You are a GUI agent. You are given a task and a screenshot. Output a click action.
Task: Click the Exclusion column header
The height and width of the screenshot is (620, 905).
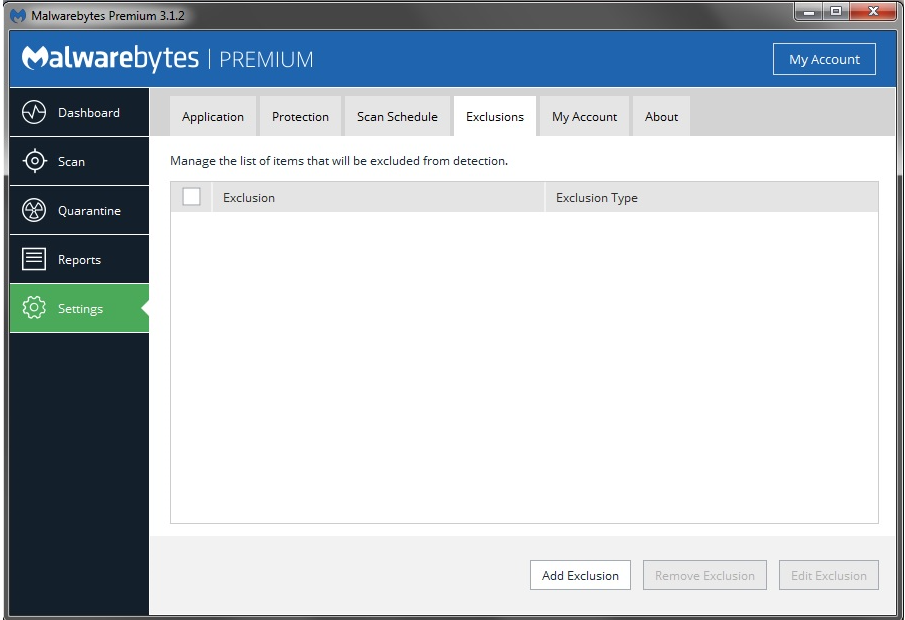coord(378,197)
